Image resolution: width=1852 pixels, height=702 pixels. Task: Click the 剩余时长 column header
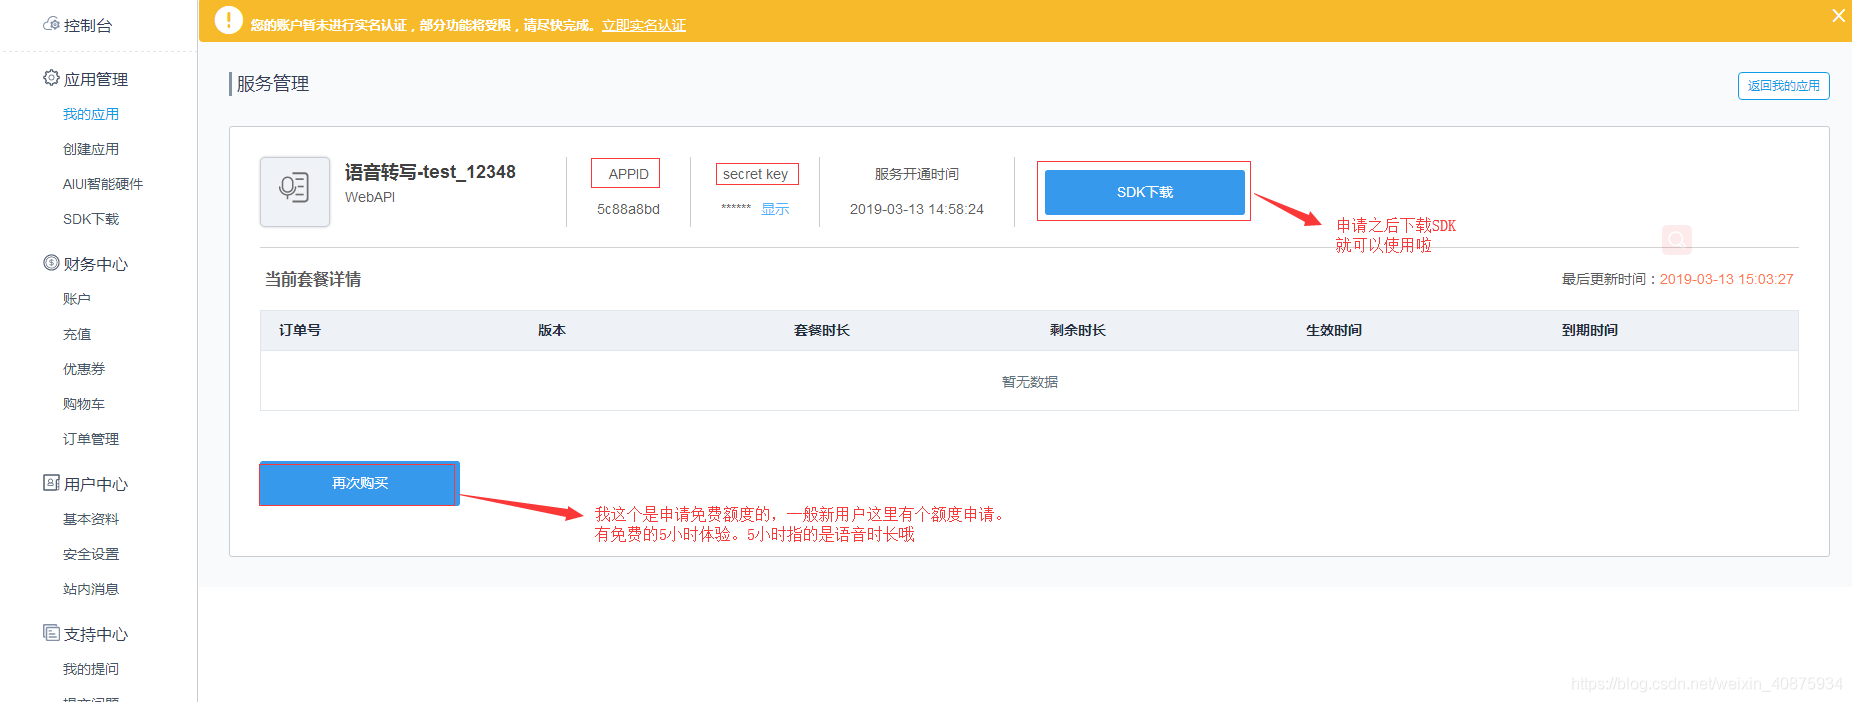pyautogui.click(x=1078, y=330)
